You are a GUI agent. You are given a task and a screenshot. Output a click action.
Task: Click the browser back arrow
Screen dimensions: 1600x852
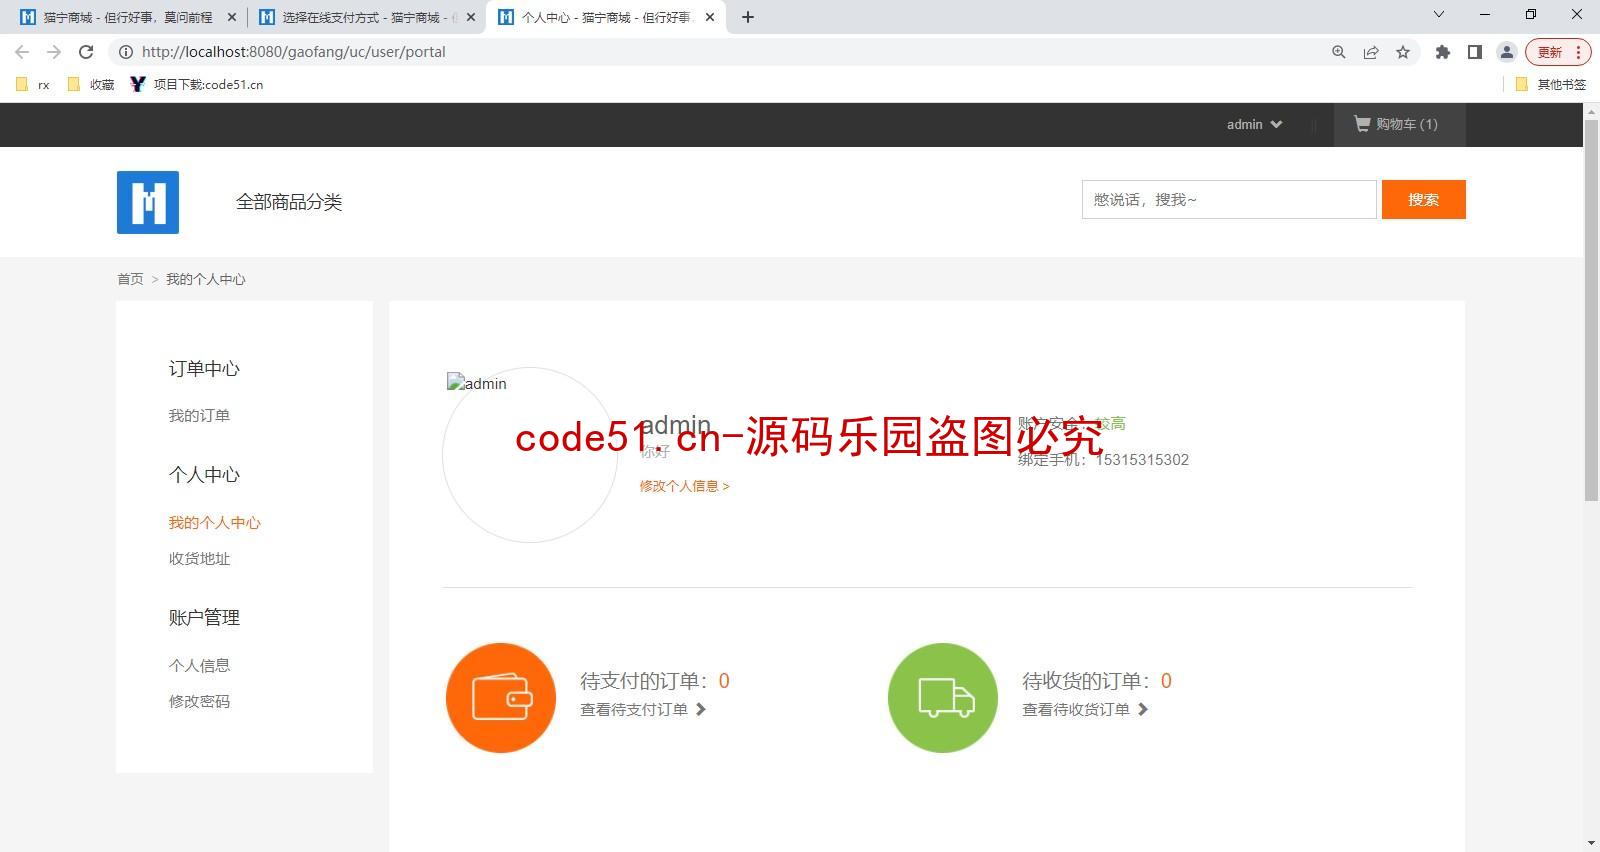click(22, 52)
